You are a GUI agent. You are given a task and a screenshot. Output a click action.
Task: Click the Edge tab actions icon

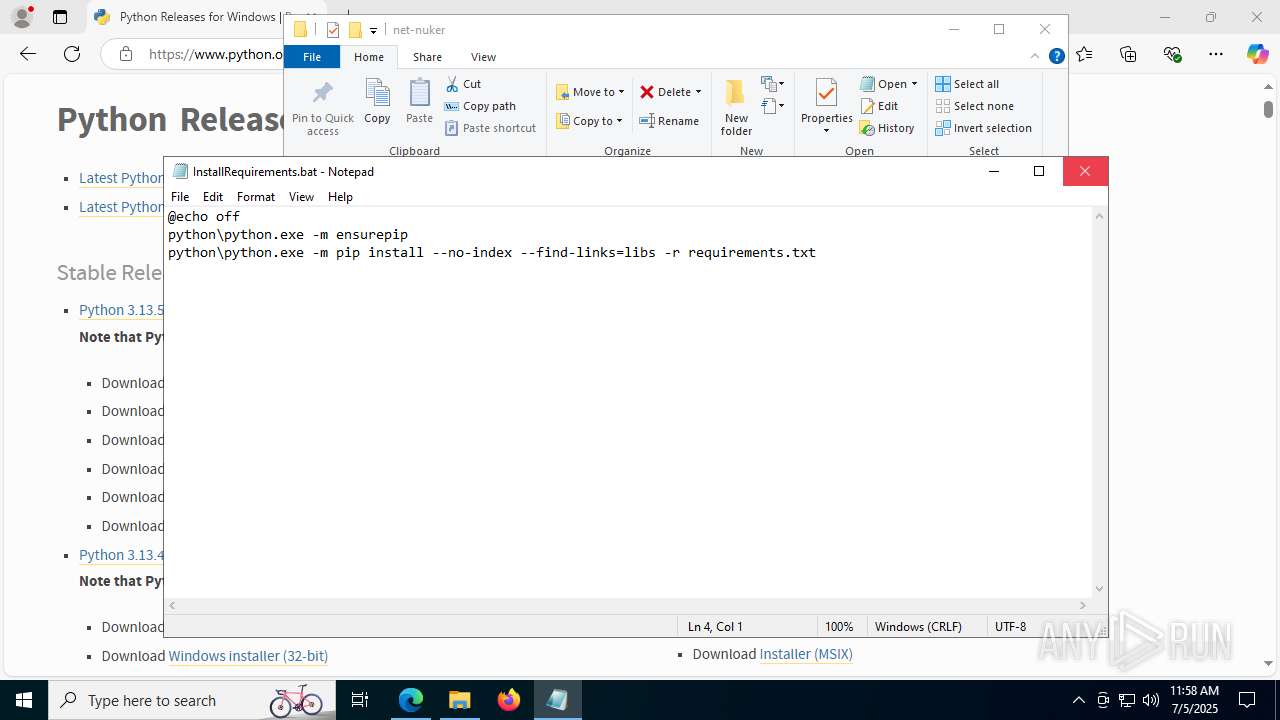(60, 17)
